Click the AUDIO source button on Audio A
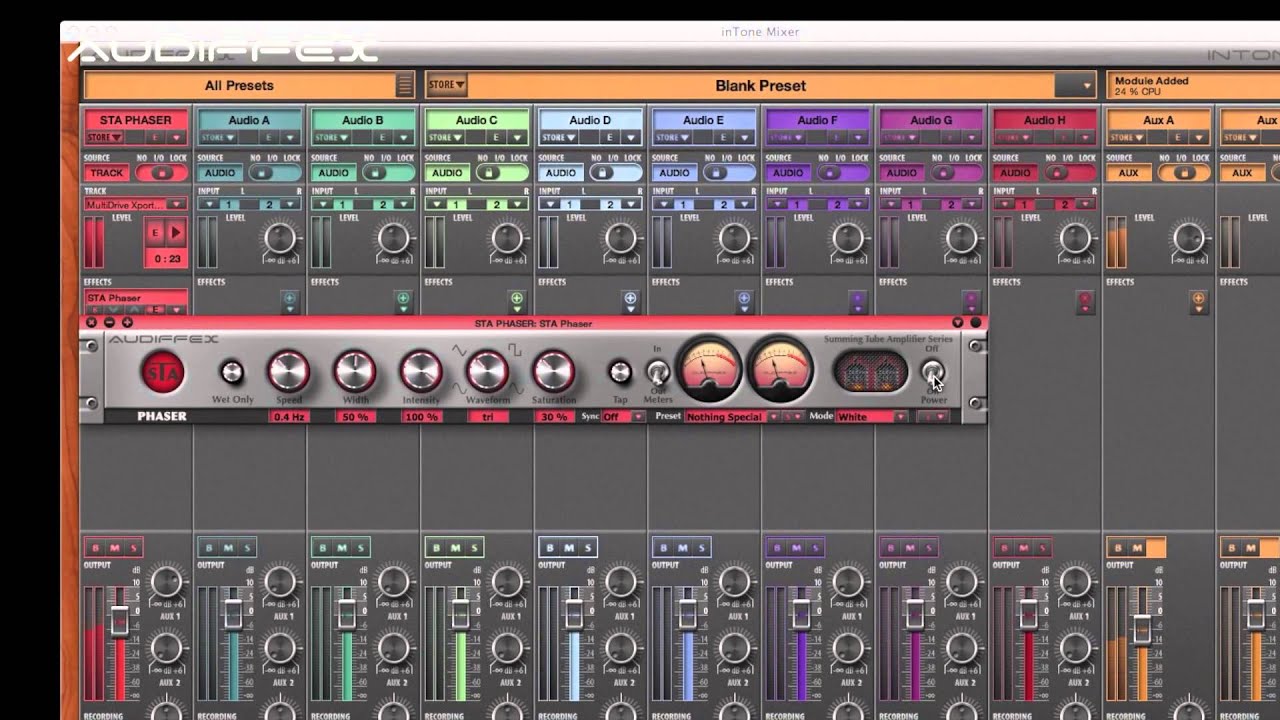Screen dimensions: 1280x720 pyautogui.click(x=220, y=173)
